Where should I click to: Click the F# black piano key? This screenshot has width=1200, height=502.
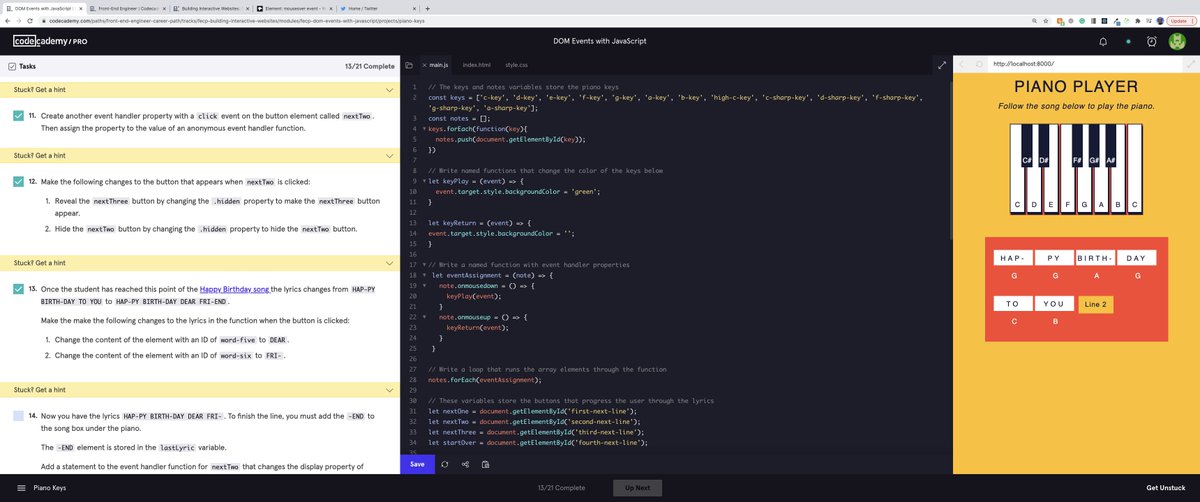tap(1077, 146)
